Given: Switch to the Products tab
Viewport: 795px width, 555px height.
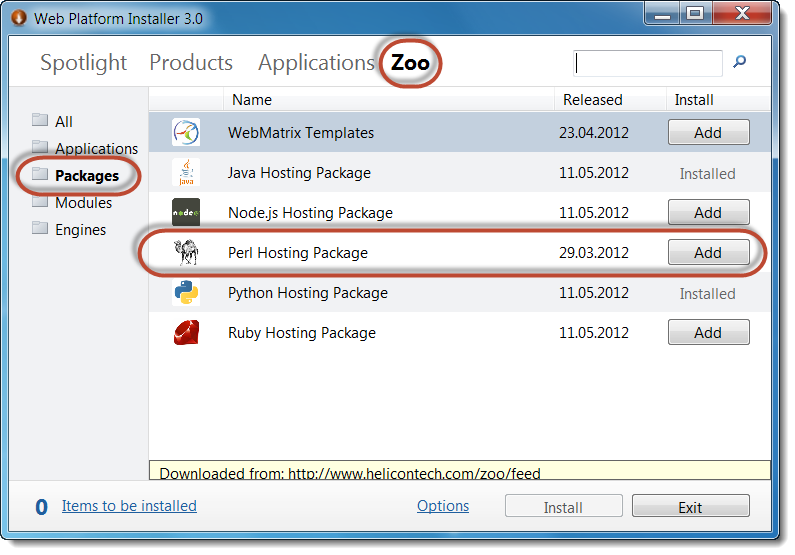Looking at the screenshot, I should coord(191,62).
